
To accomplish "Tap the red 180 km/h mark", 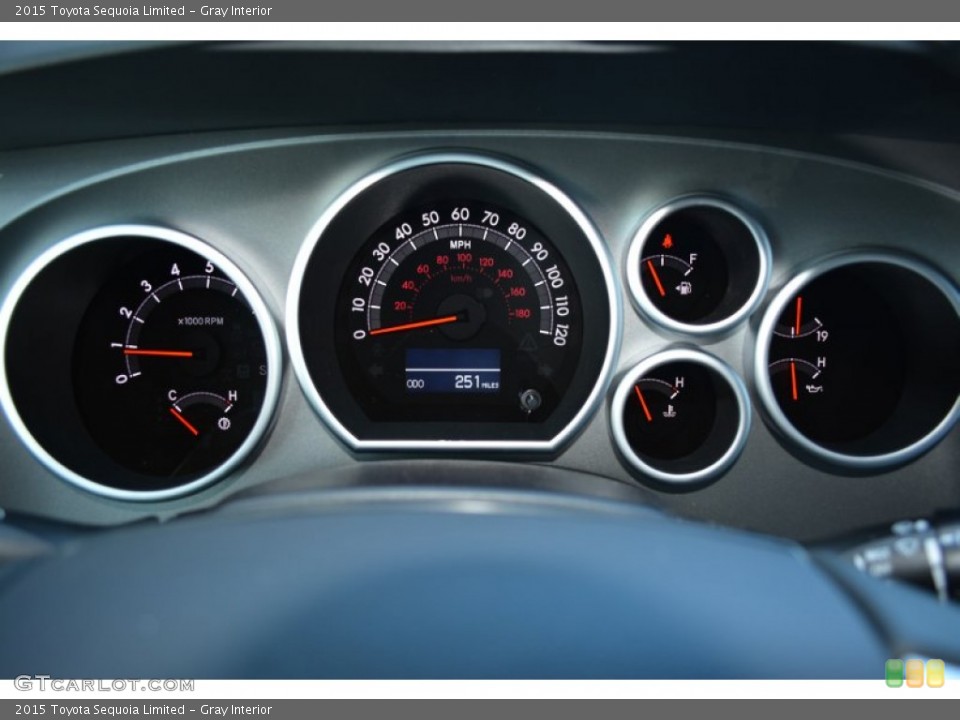I will coord(520,313).
